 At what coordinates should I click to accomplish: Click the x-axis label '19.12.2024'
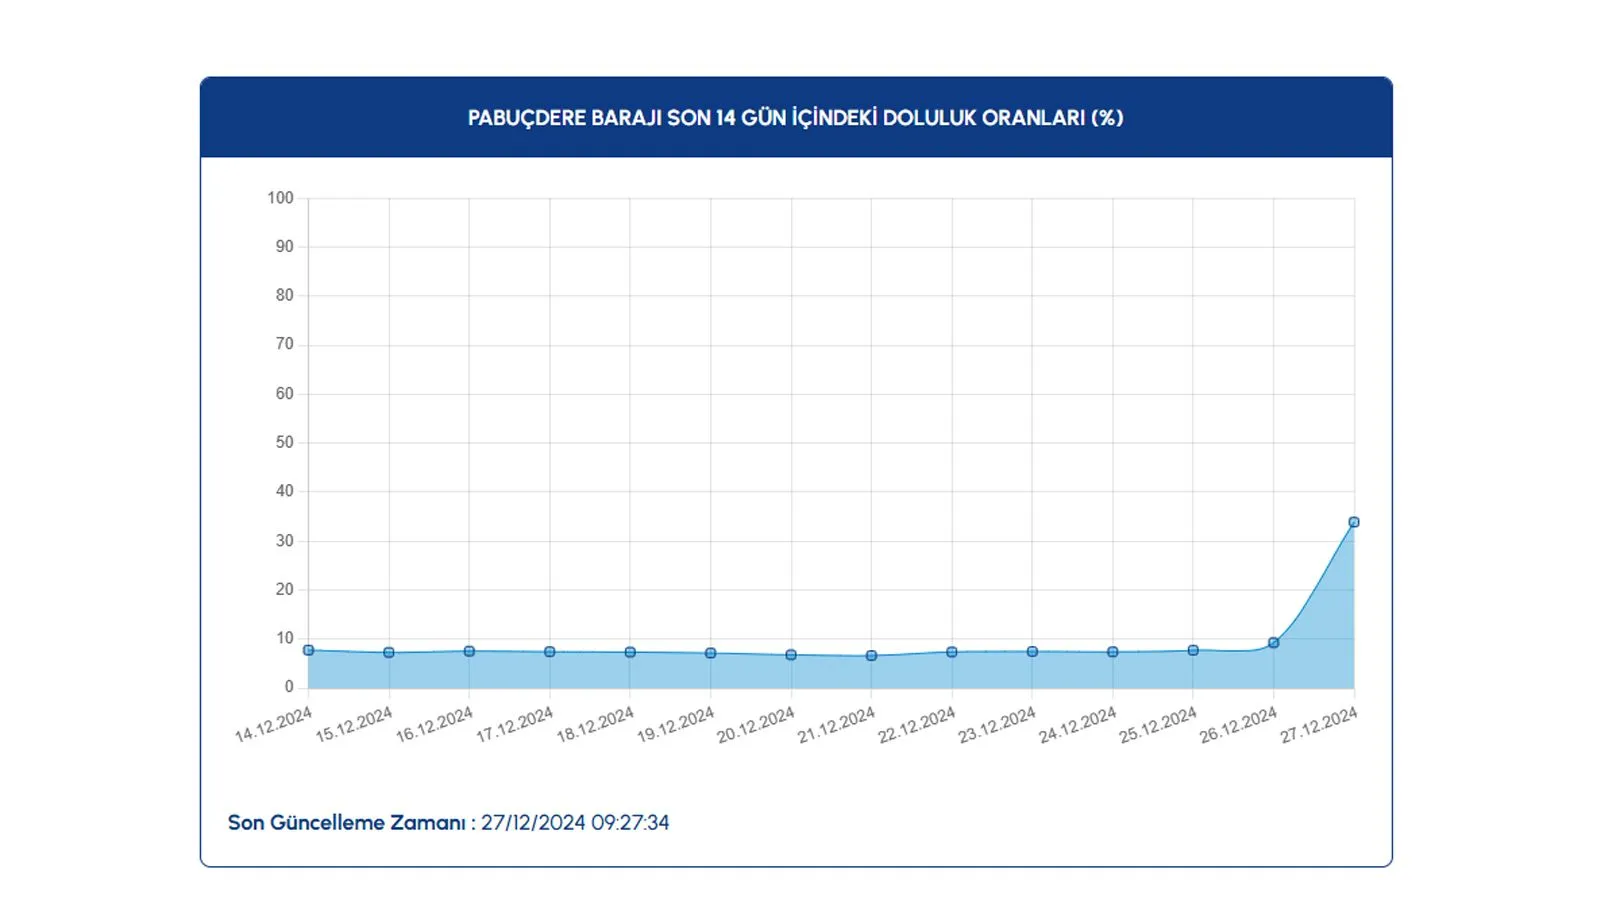[x=675, y=725]
